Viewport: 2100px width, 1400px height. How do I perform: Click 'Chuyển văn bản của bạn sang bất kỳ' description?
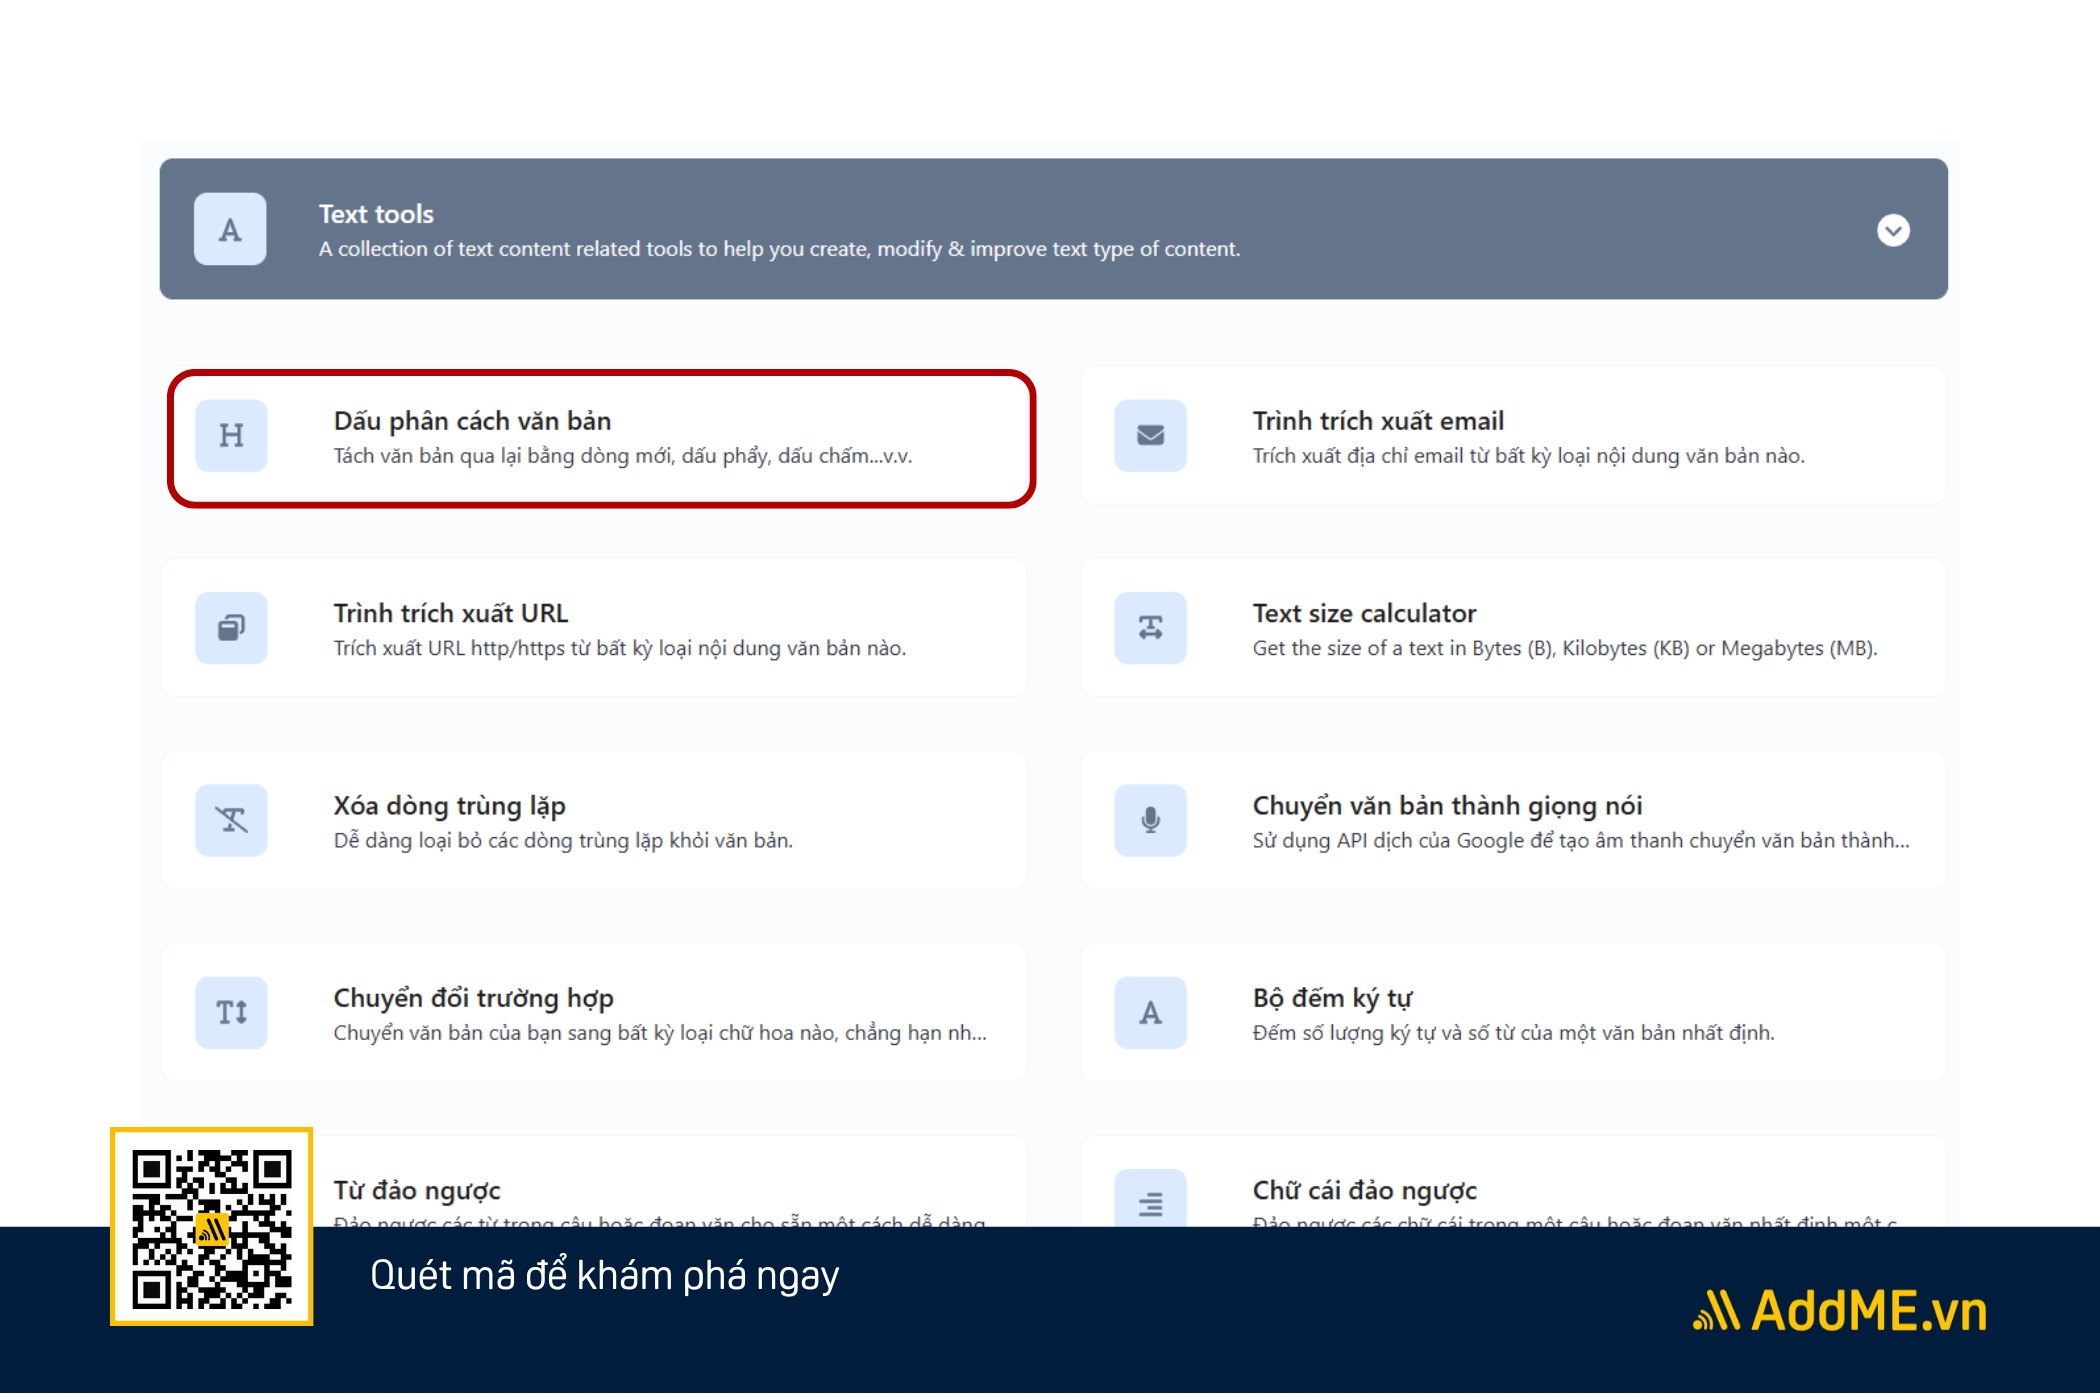660,1032
